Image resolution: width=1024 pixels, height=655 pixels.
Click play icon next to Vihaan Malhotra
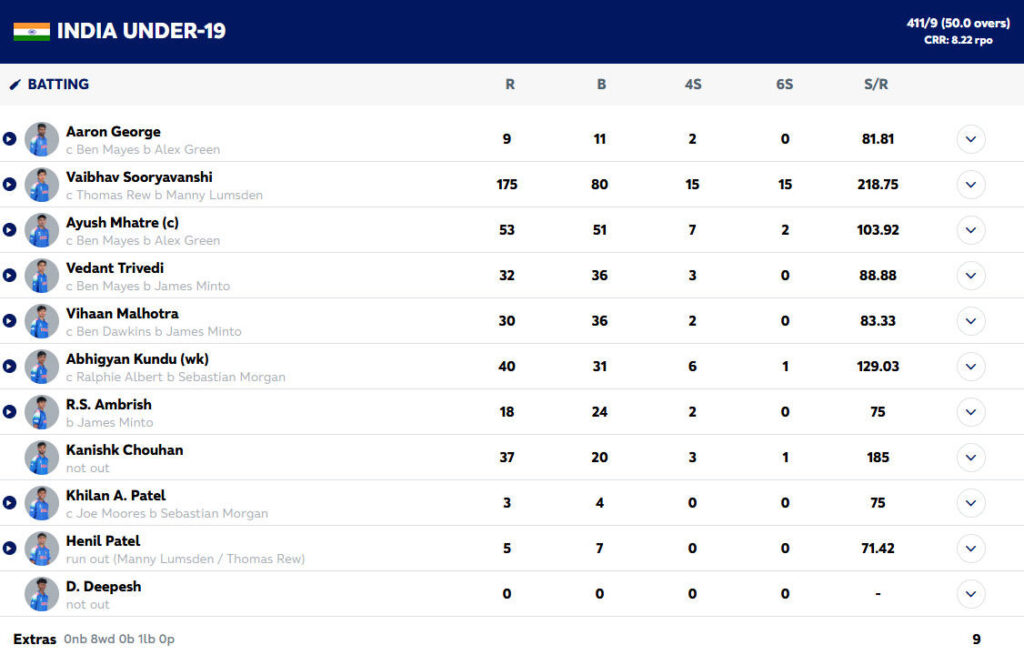point(9,321)
